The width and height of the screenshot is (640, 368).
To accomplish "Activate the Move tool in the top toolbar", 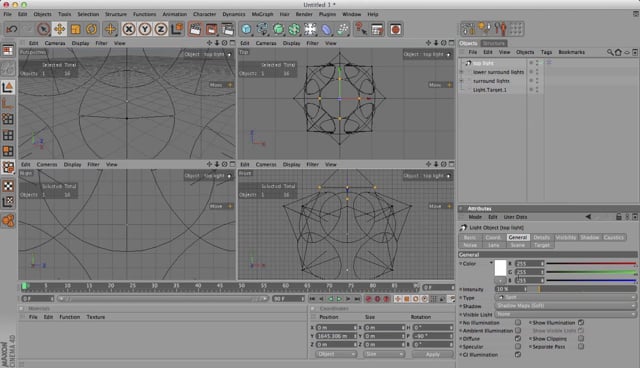I will pyautogui.click(x=60, y=29).
